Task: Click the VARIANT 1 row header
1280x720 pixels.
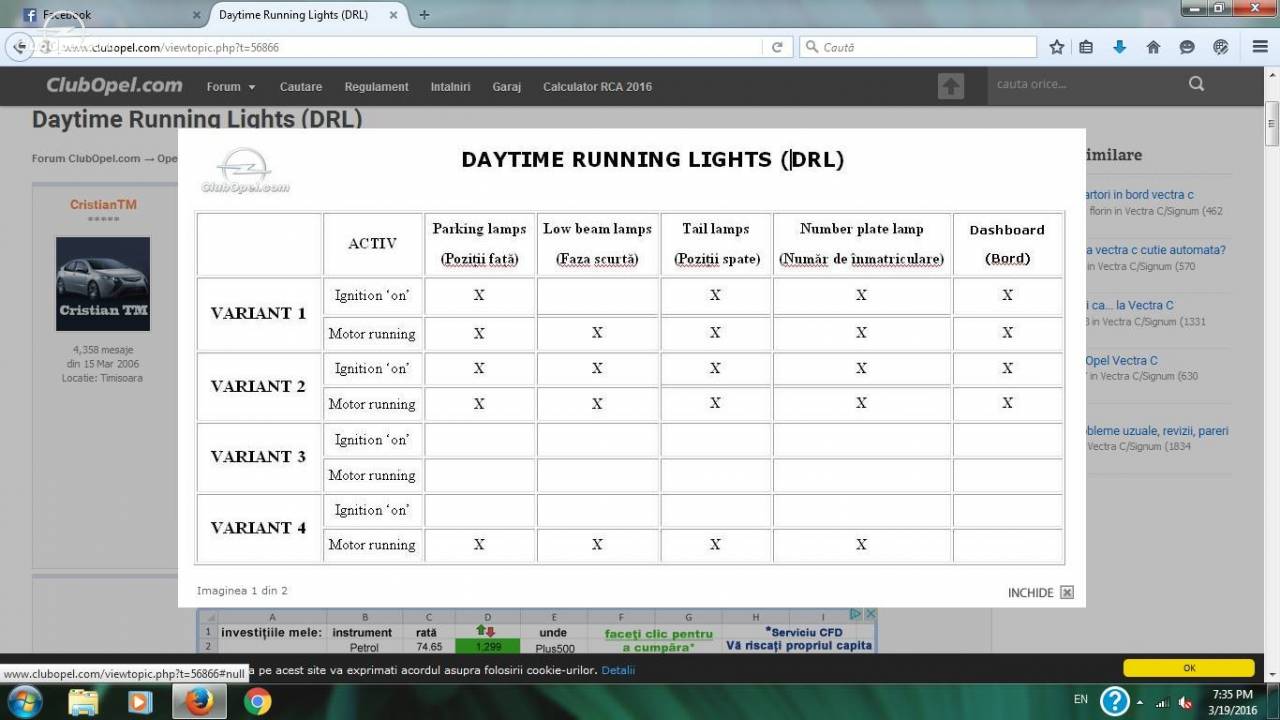Action: (x=259, y=313)
